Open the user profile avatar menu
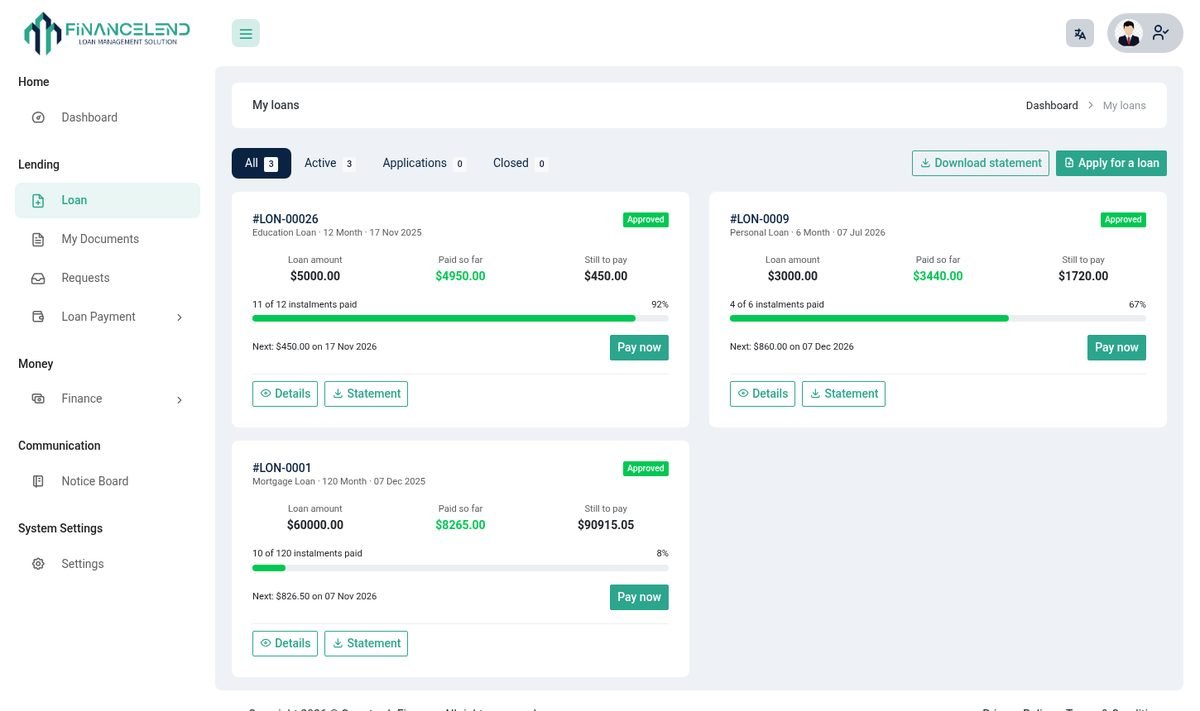 pyautogui.click(x=1129, y=33)
